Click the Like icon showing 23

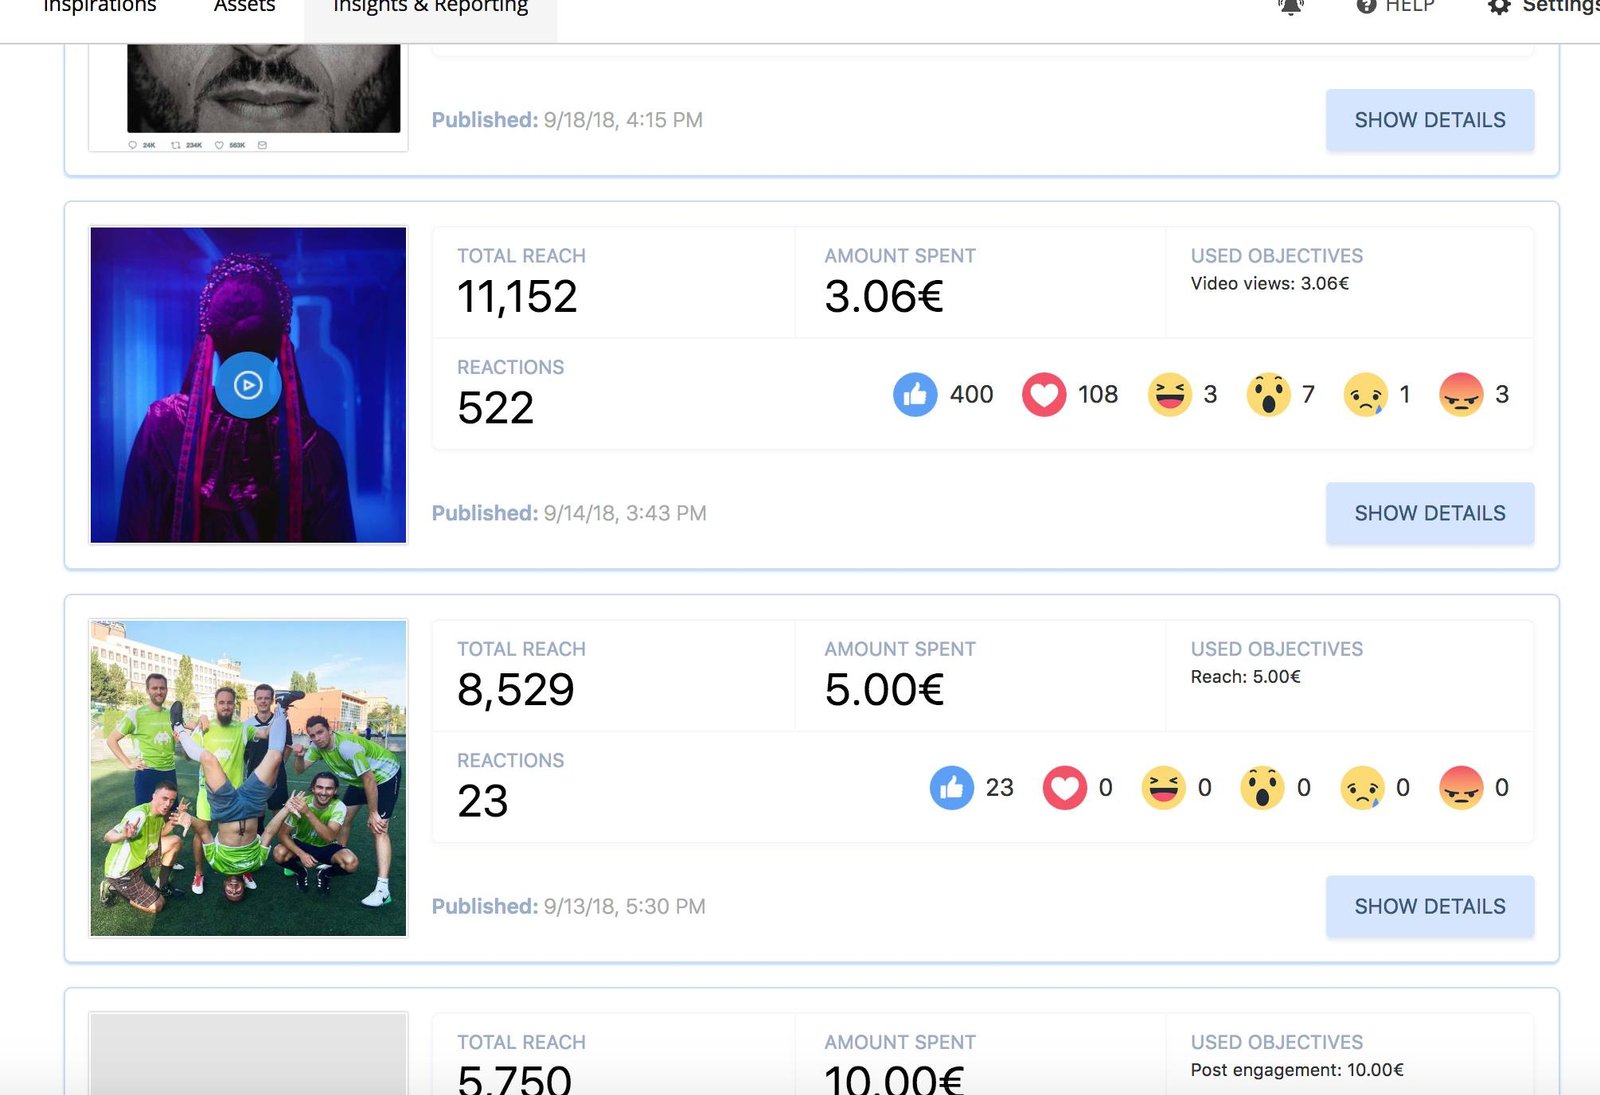pyautogui.click(x=951, y=788)
